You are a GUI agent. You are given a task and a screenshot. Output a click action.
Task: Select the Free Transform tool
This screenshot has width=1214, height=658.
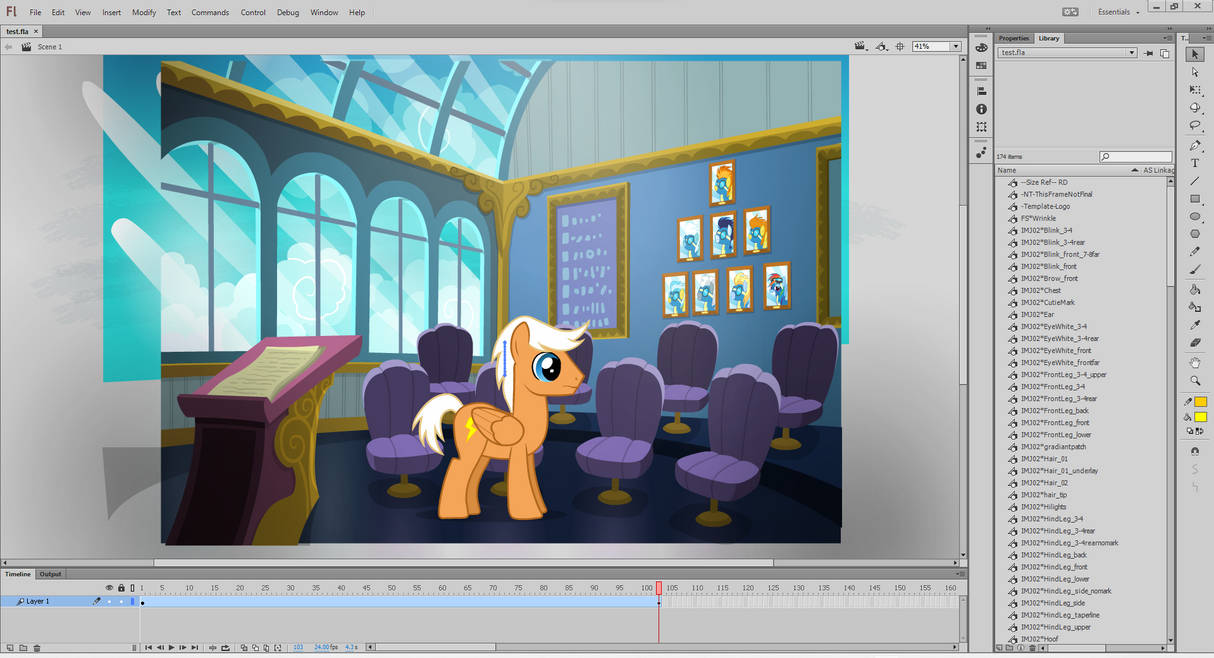pos(1196,91)
